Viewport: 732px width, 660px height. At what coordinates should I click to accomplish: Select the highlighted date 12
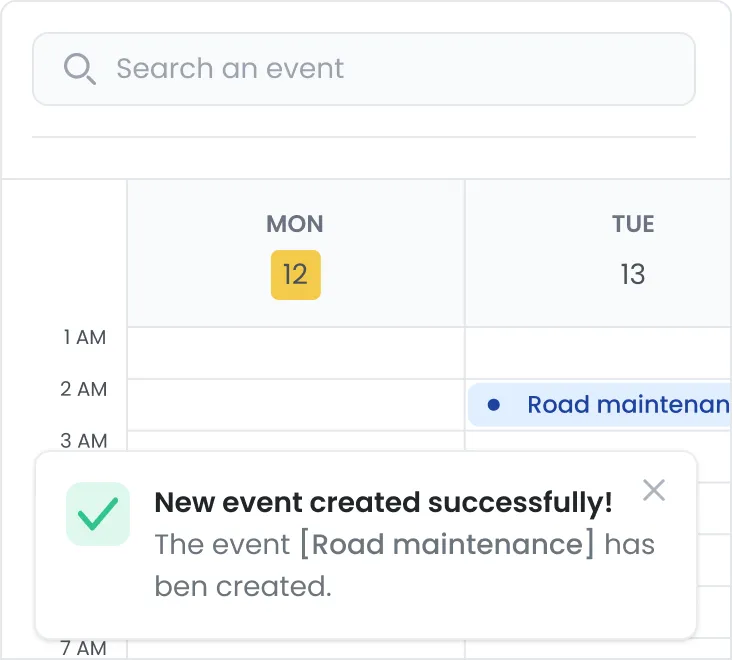click(x=296, y=275)
